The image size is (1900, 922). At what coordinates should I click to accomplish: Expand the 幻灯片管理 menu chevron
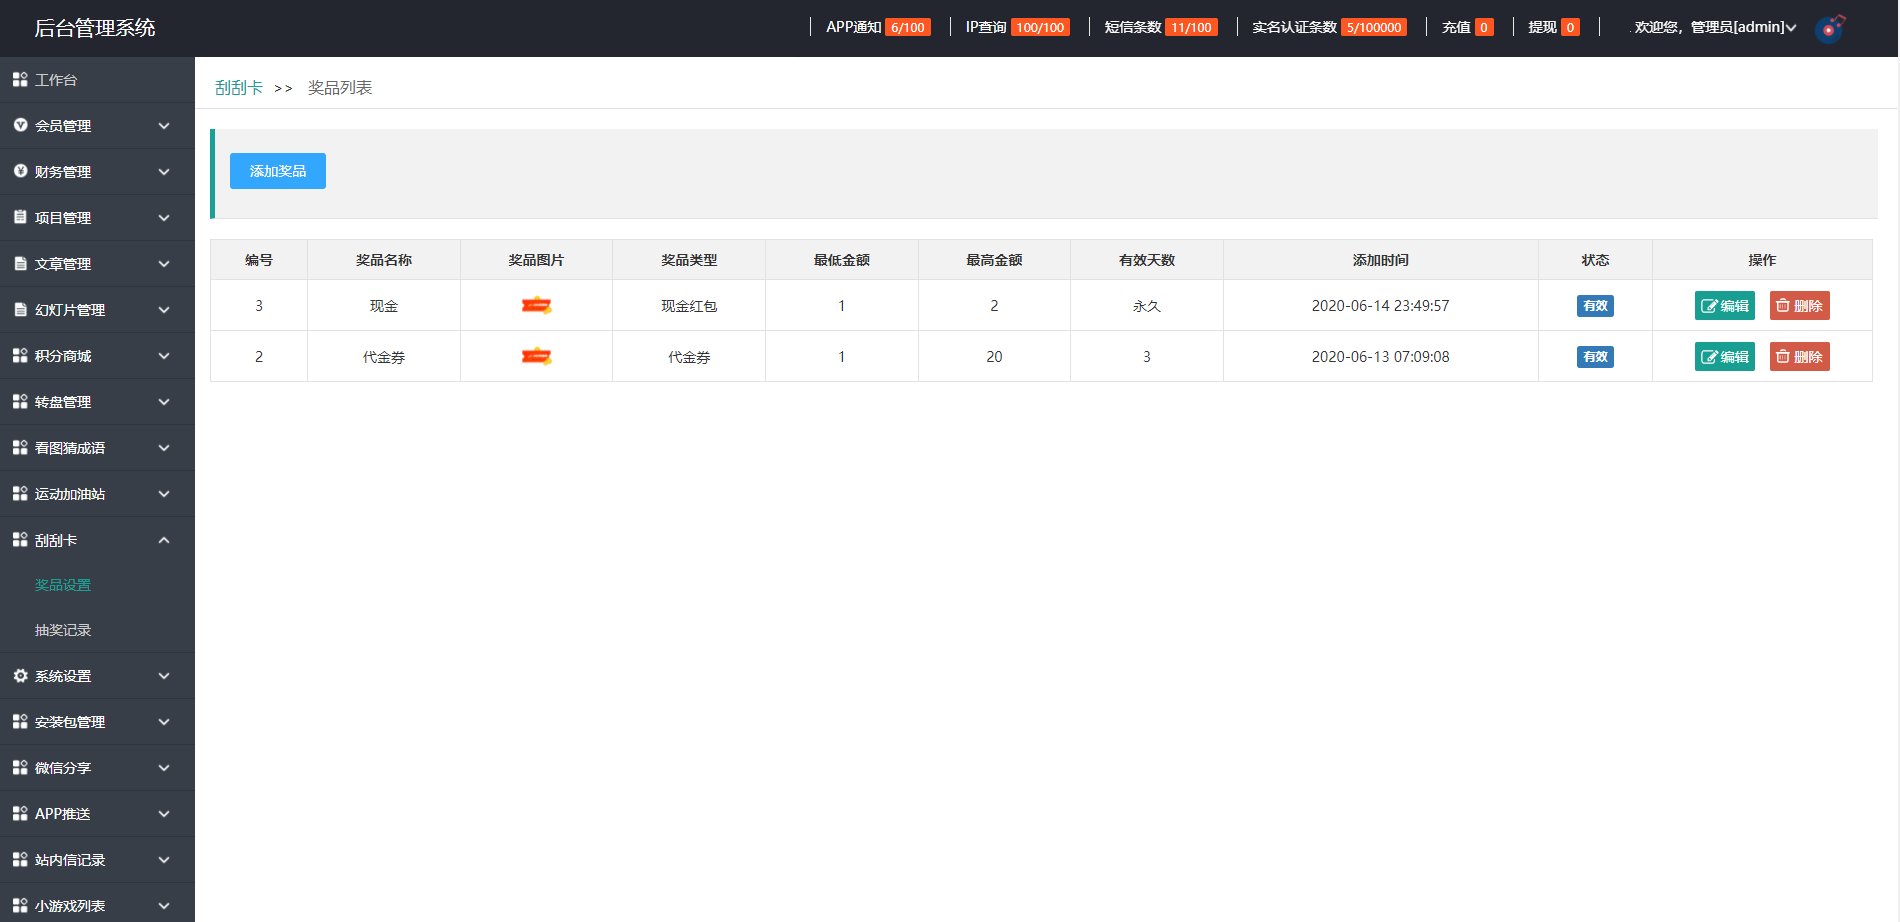164,310
